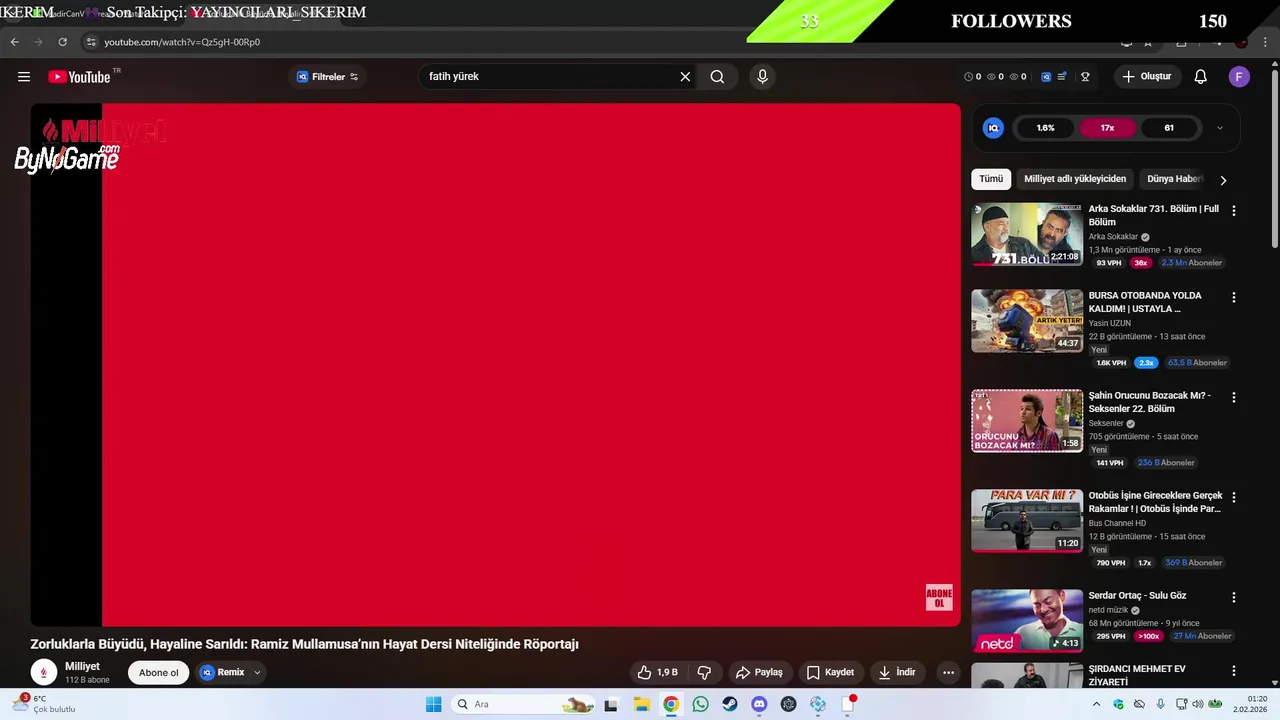Click the 61 vidIQ score pill

click(1168, 128)
